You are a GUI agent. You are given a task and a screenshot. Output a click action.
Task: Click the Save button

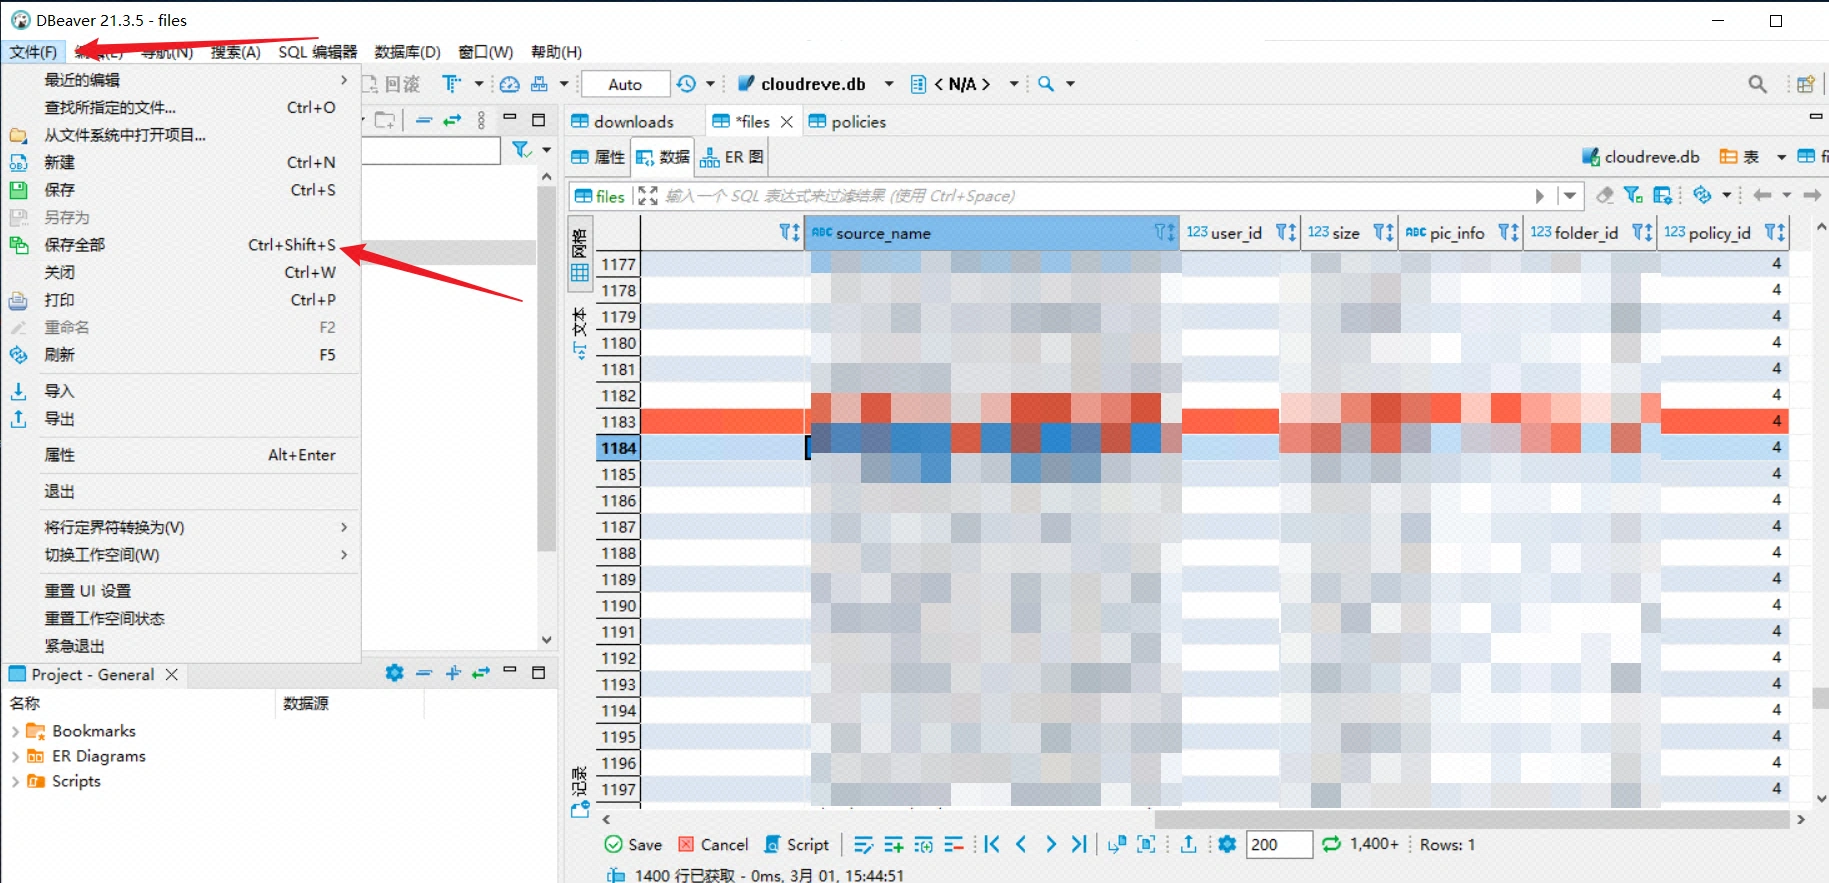(x=634, y=845)
